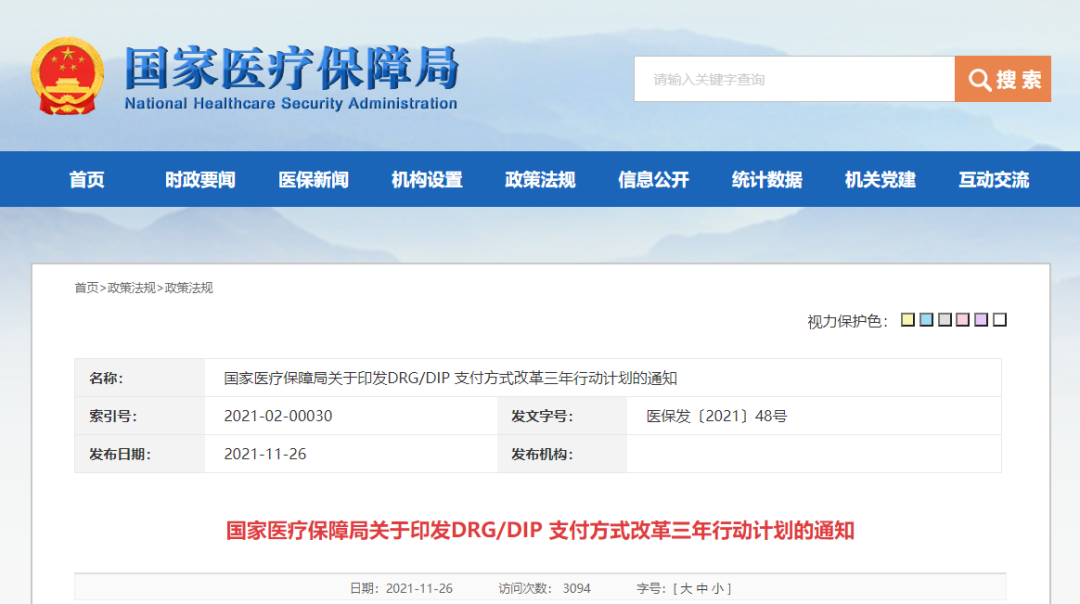Pick the purple eye-protection color swatch
Image resolution: width=1080 pixels, height=604 pixels.
[982, 320]
